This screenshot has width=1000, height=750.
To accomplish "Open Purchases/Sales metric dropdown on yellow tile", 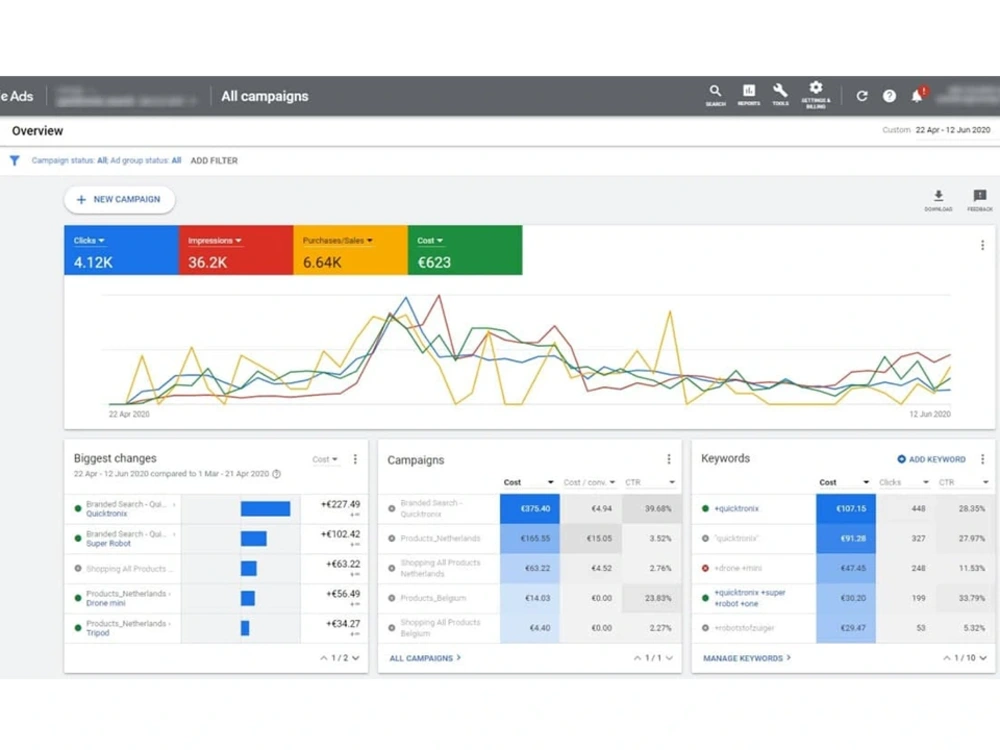I will 337,240.
